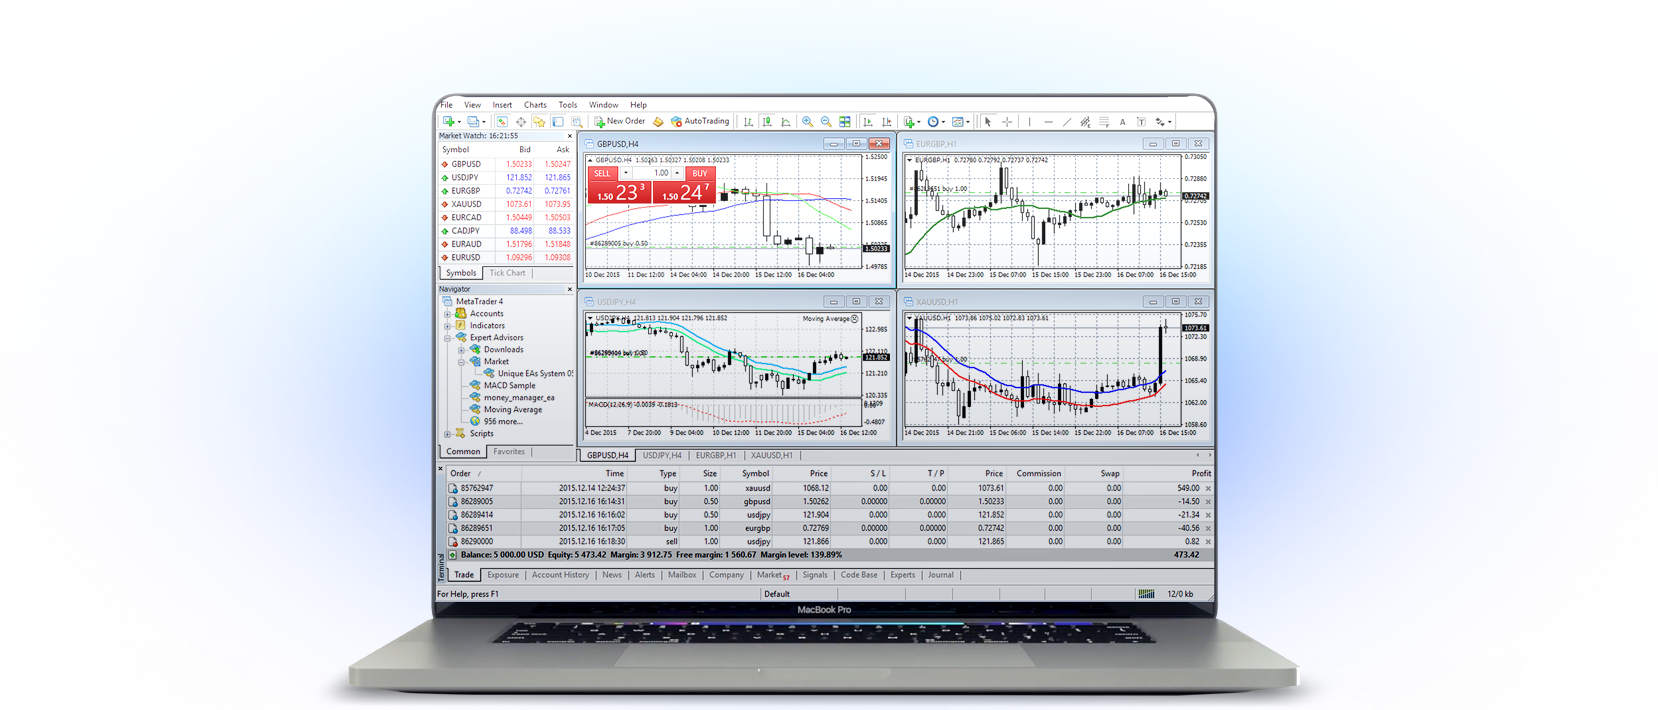Open the File menu

tap(446, 105)
